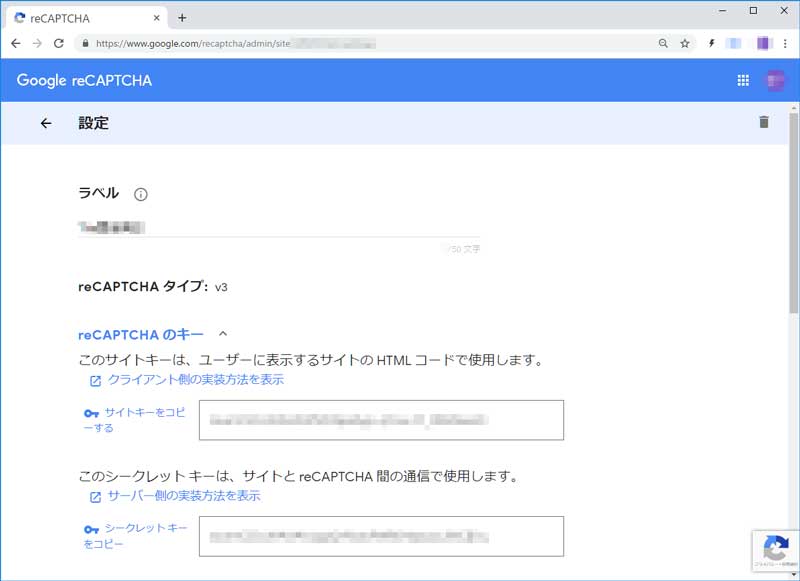Click the secret key text box
Image resolution: width=800 pixels, height=581 pixels.
click(x=381, y=536)
